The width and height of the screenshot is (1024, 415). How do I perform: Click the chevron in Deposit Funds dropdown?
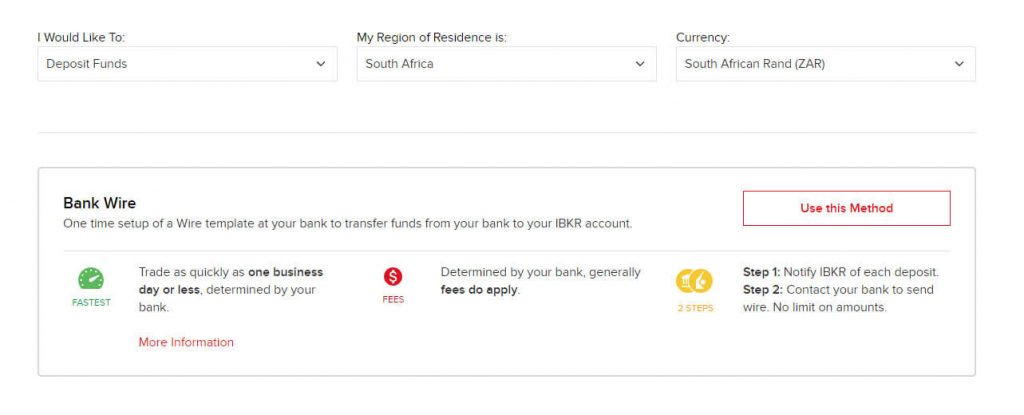pos(321,64)
